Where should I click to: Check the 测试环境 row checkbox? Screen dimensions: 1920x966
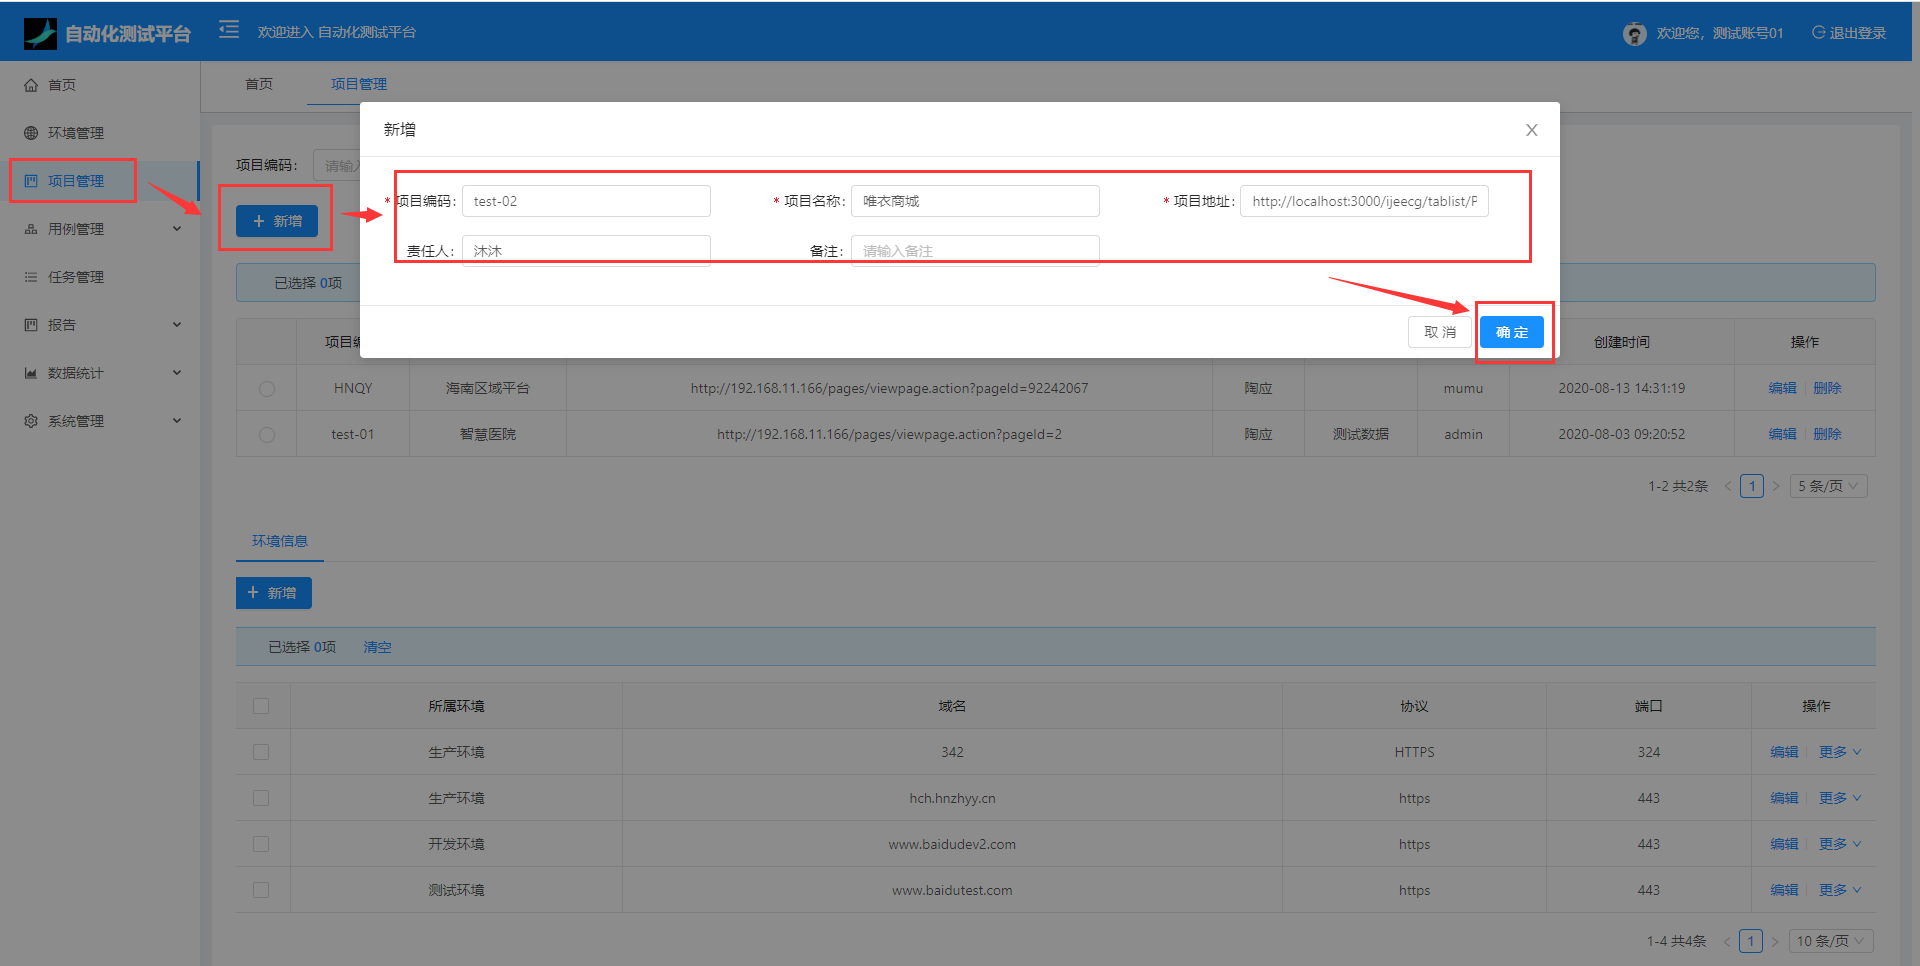(261, 890)
